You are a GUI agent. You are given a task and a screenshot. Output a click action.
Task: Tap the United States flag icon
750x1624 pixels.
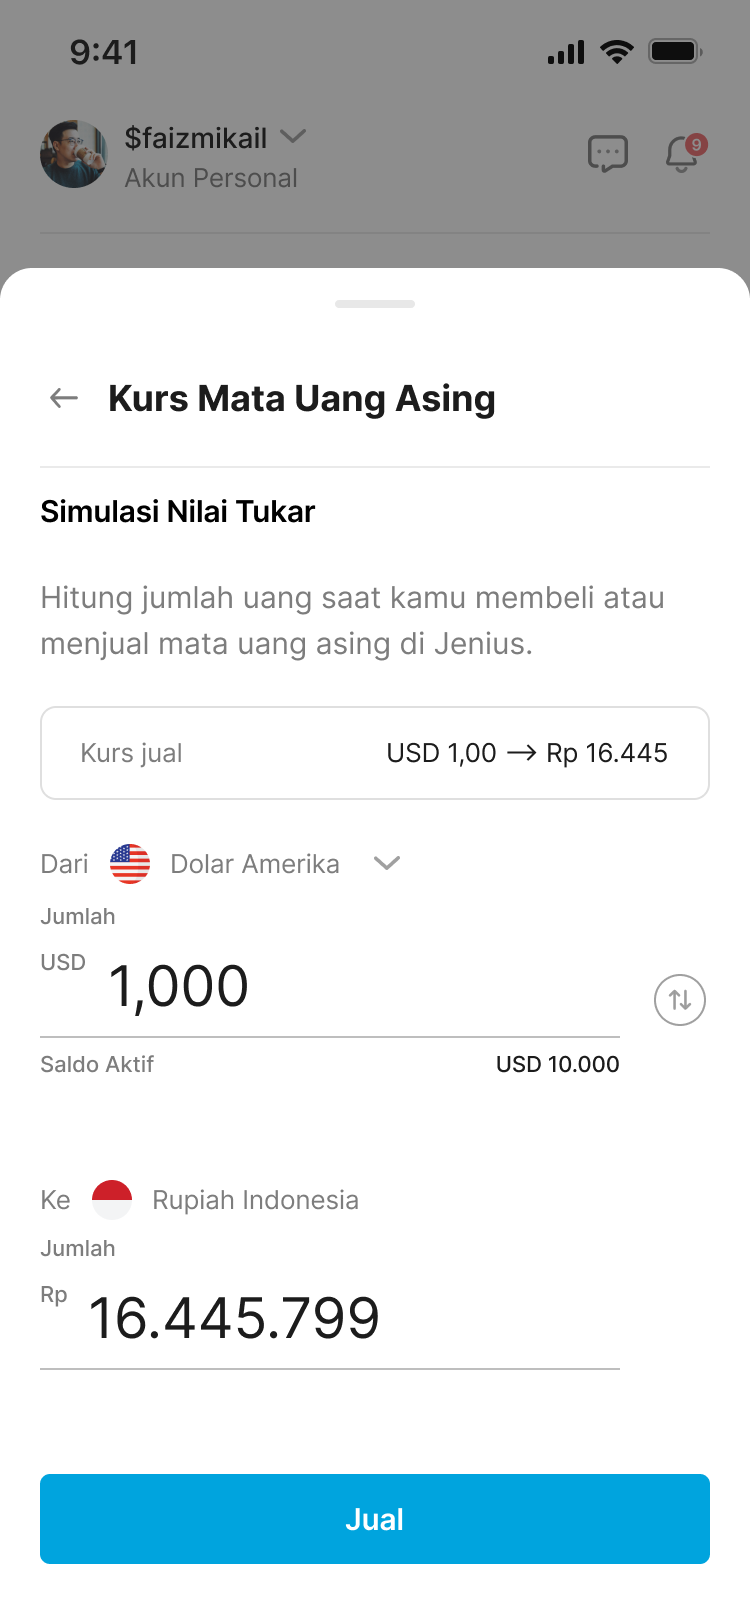point(130,864)
